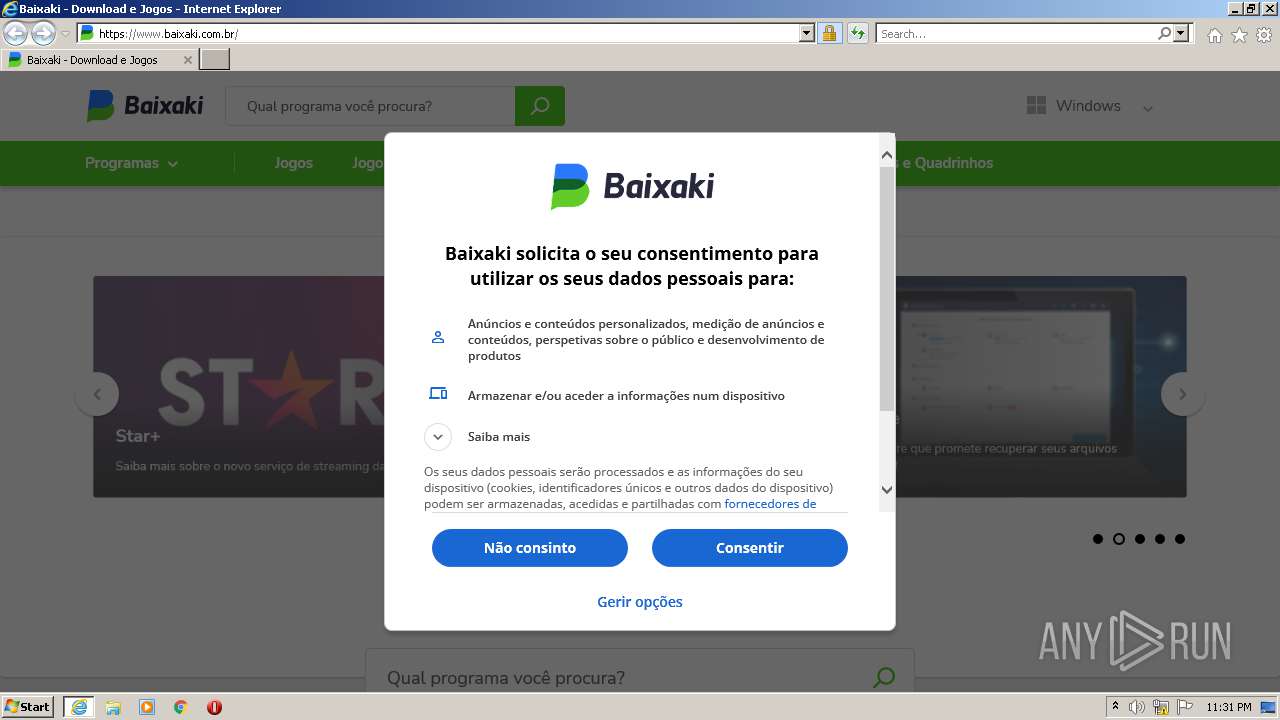Select the fifth carousel dot
Screen dimensions: 1280x720
(1180, 539)
